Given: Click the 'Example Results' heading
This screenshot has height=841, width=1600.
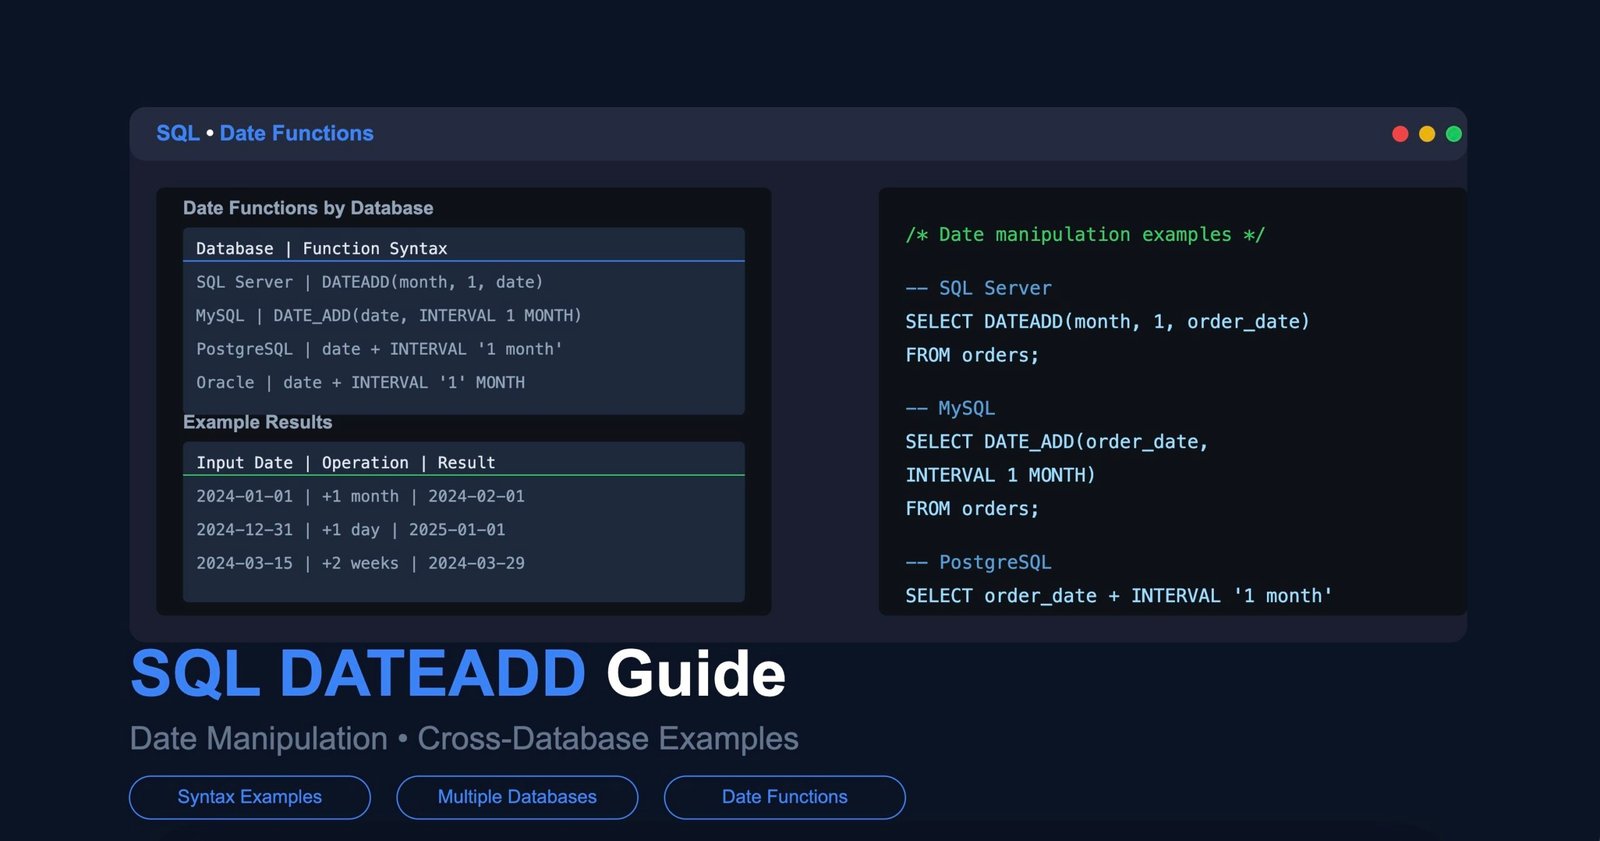Looking at the screenshot, I should click(258, 422).
